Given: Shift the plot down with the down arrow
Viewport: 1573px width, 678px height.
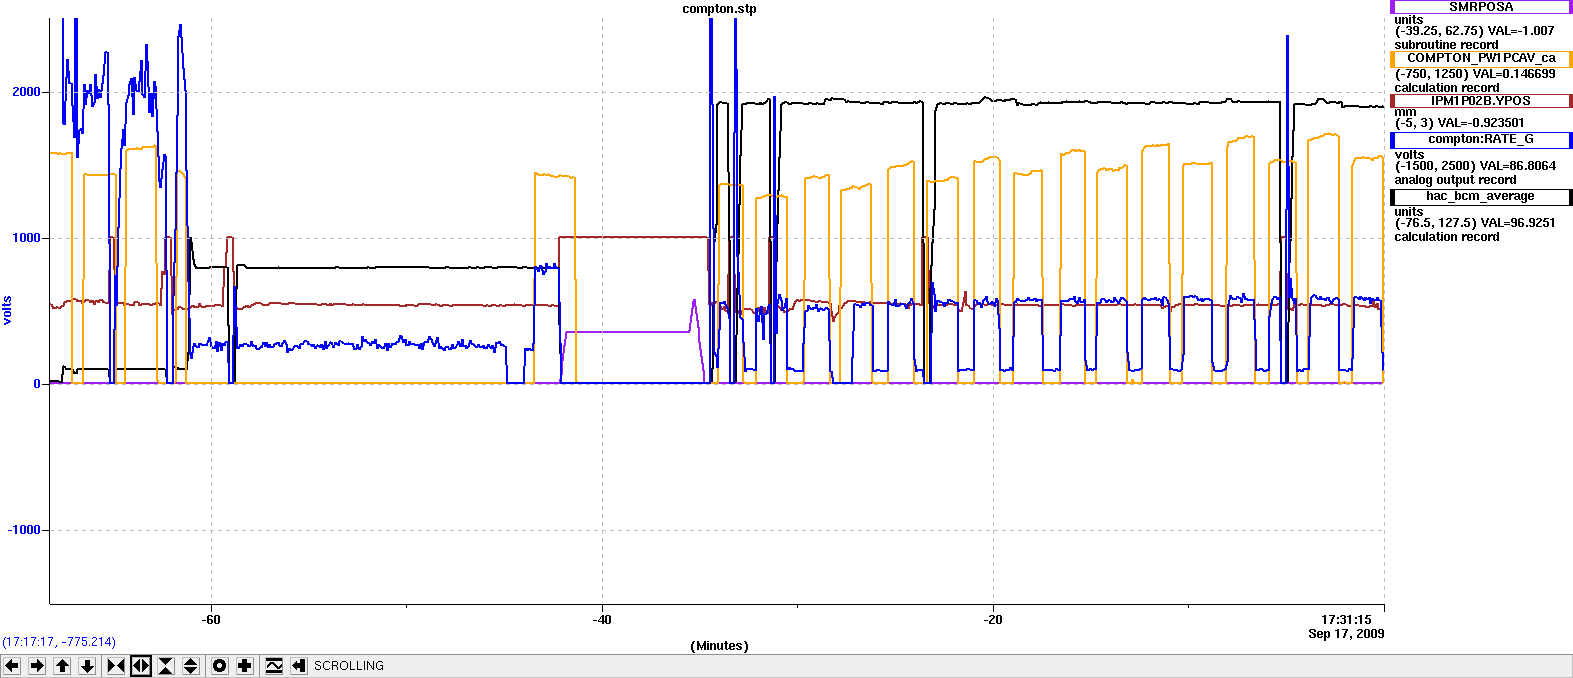Looking at the screenshot, I should pyautogui.click(x=87, y=666).
